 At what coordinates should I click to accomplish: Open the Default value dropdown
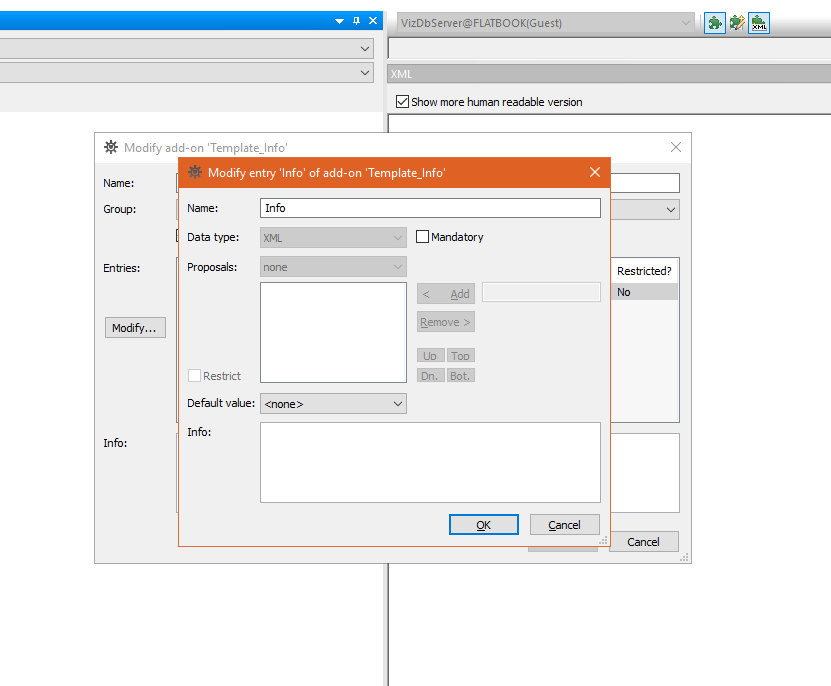pos(333,404)
